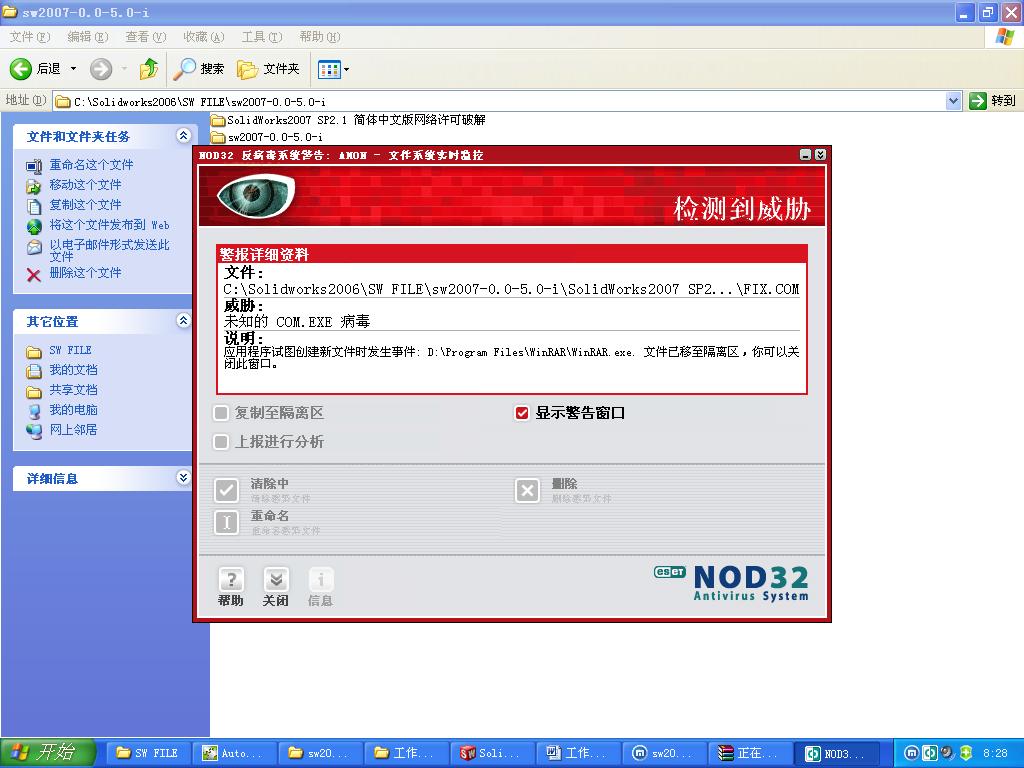Viewport: 1024px width, 768px height.
Task: Click the move file task icon
Action: pos(34,187)
